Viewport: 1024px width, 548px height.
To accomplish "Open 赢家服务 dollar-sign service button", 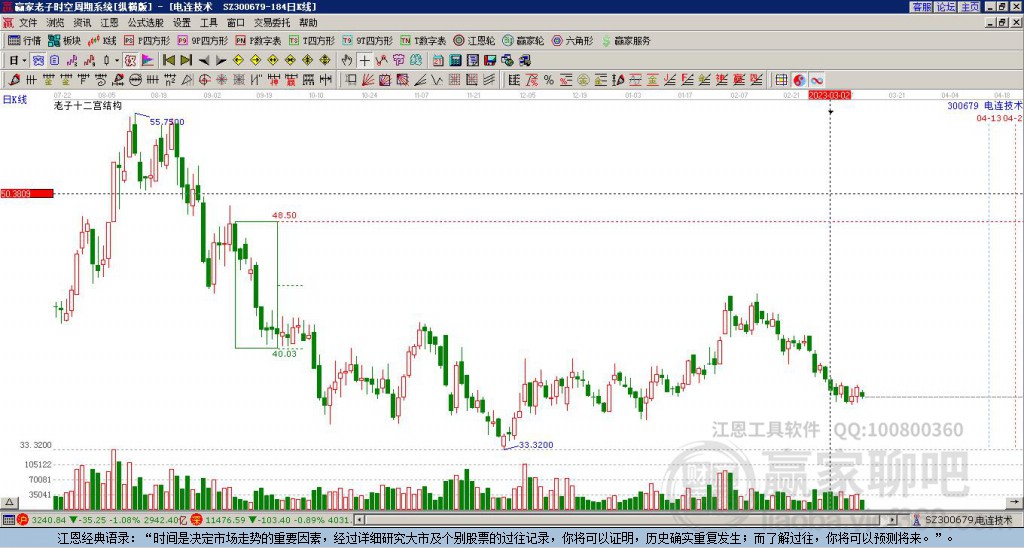I will [x=626, y=40].
